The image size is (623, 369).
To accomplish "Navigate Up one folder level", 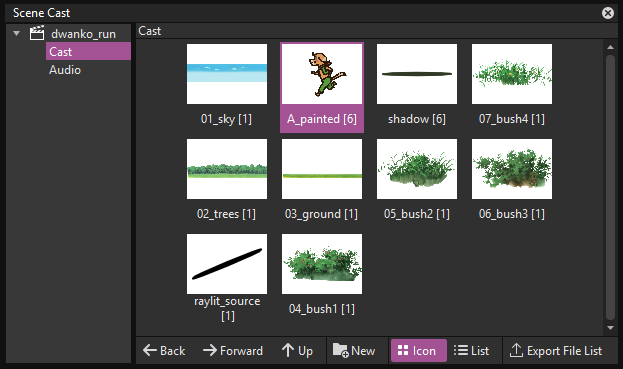I will (298, 351).
